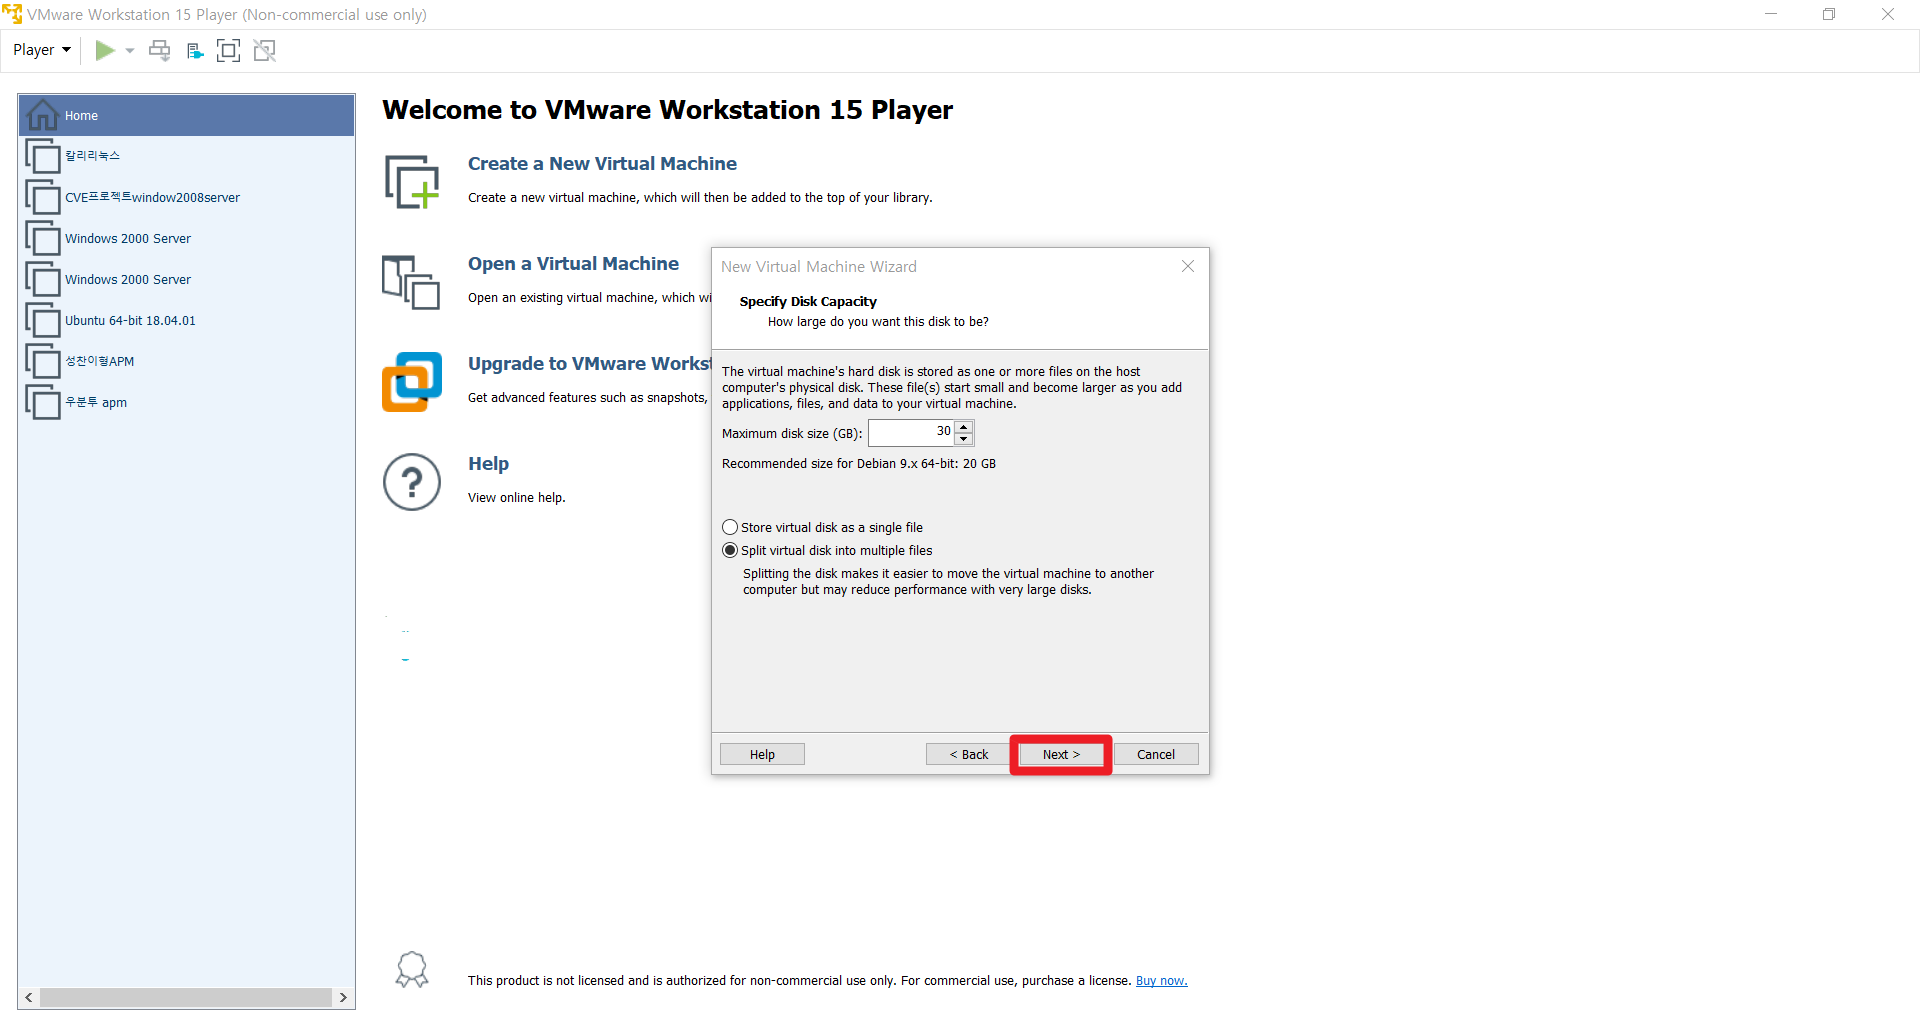Decrease disk size with down spinner arrow

(964, 439)
